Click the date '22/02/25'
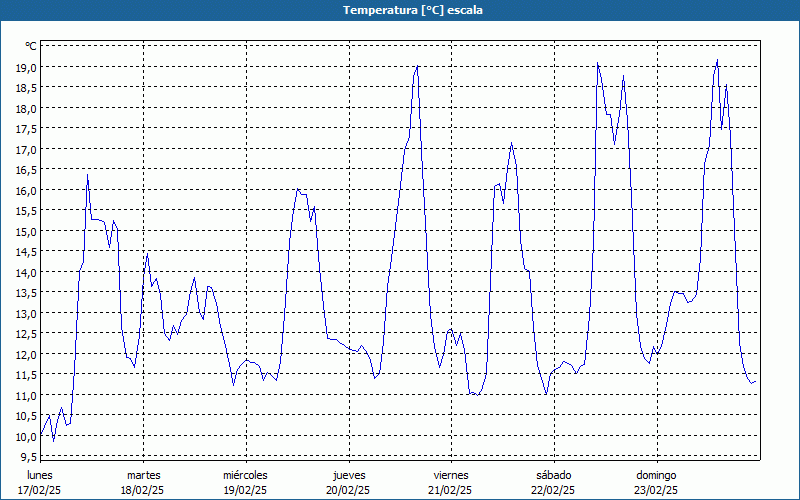The height and width of the screenshot is (500, 800). pos(553,490)
